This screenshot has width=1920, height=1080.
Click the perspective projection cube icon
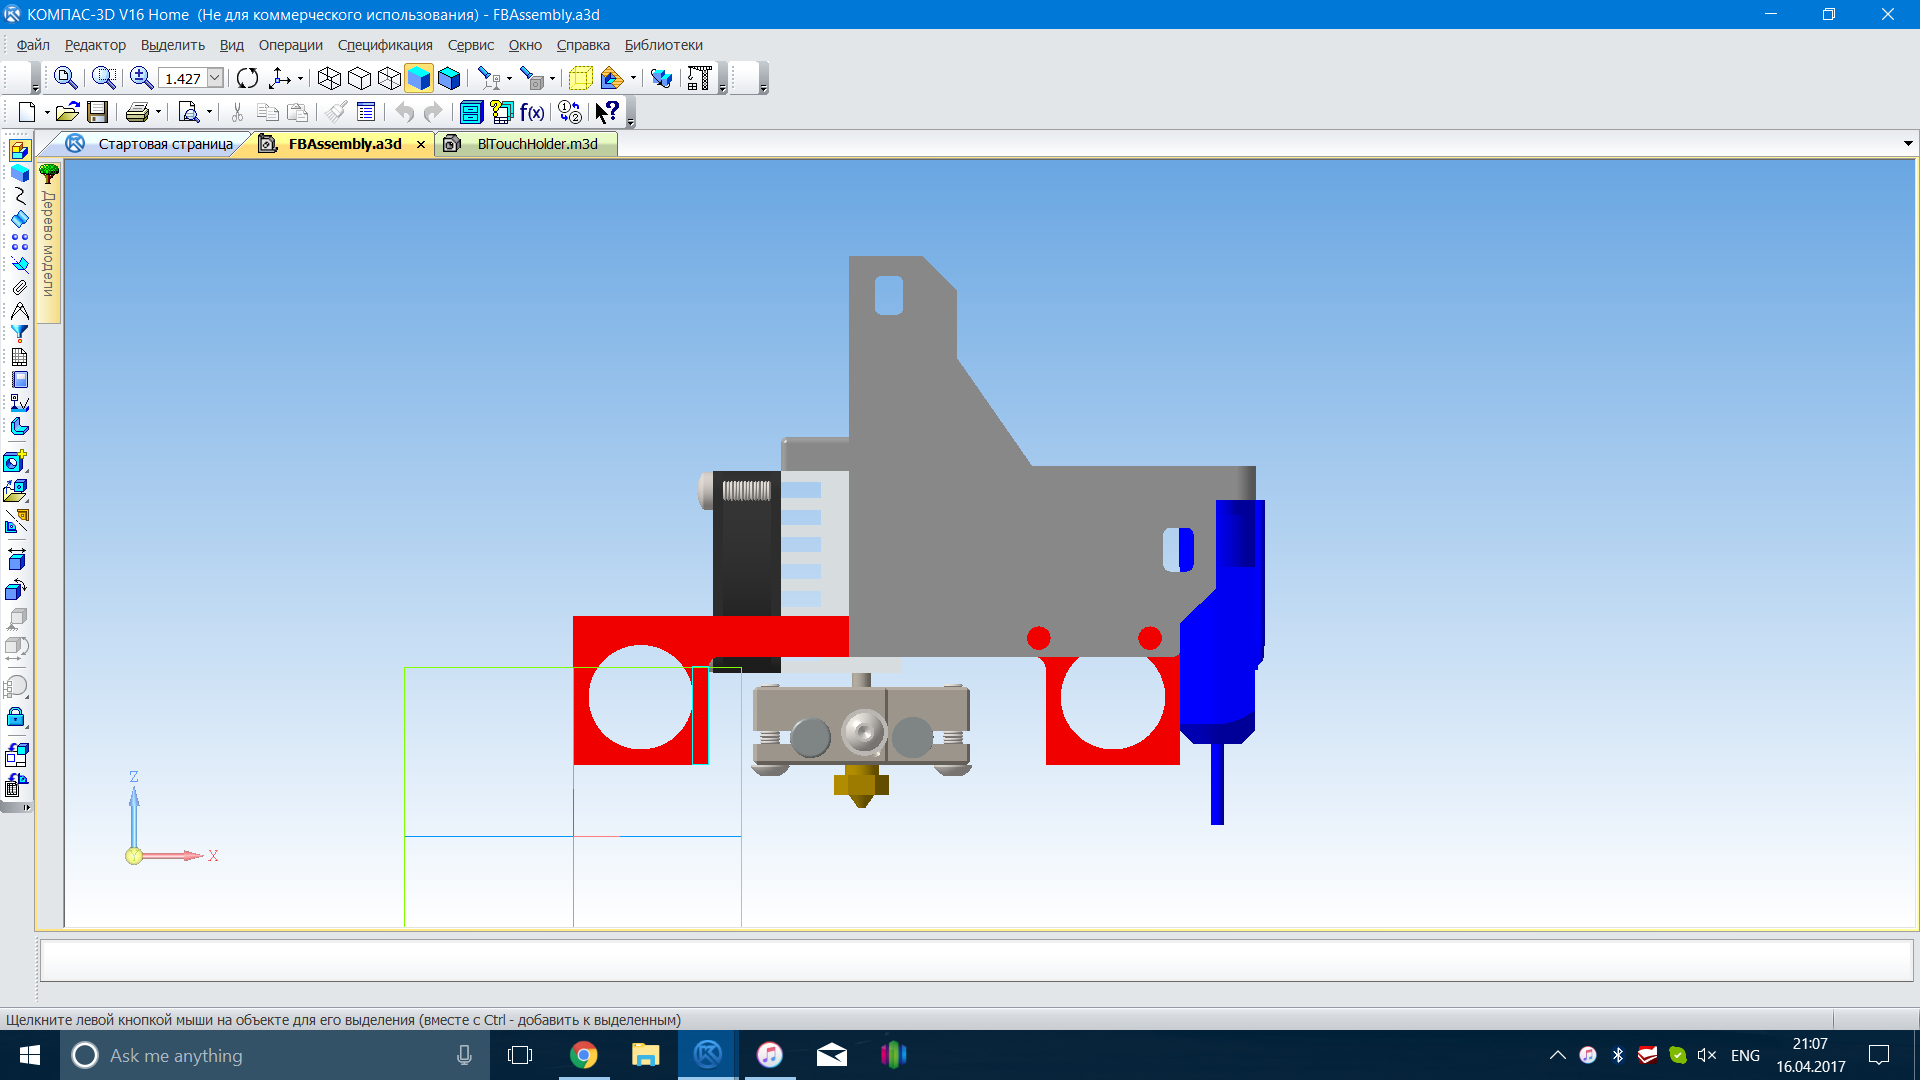pyautogui.click(x=580, y=78)
